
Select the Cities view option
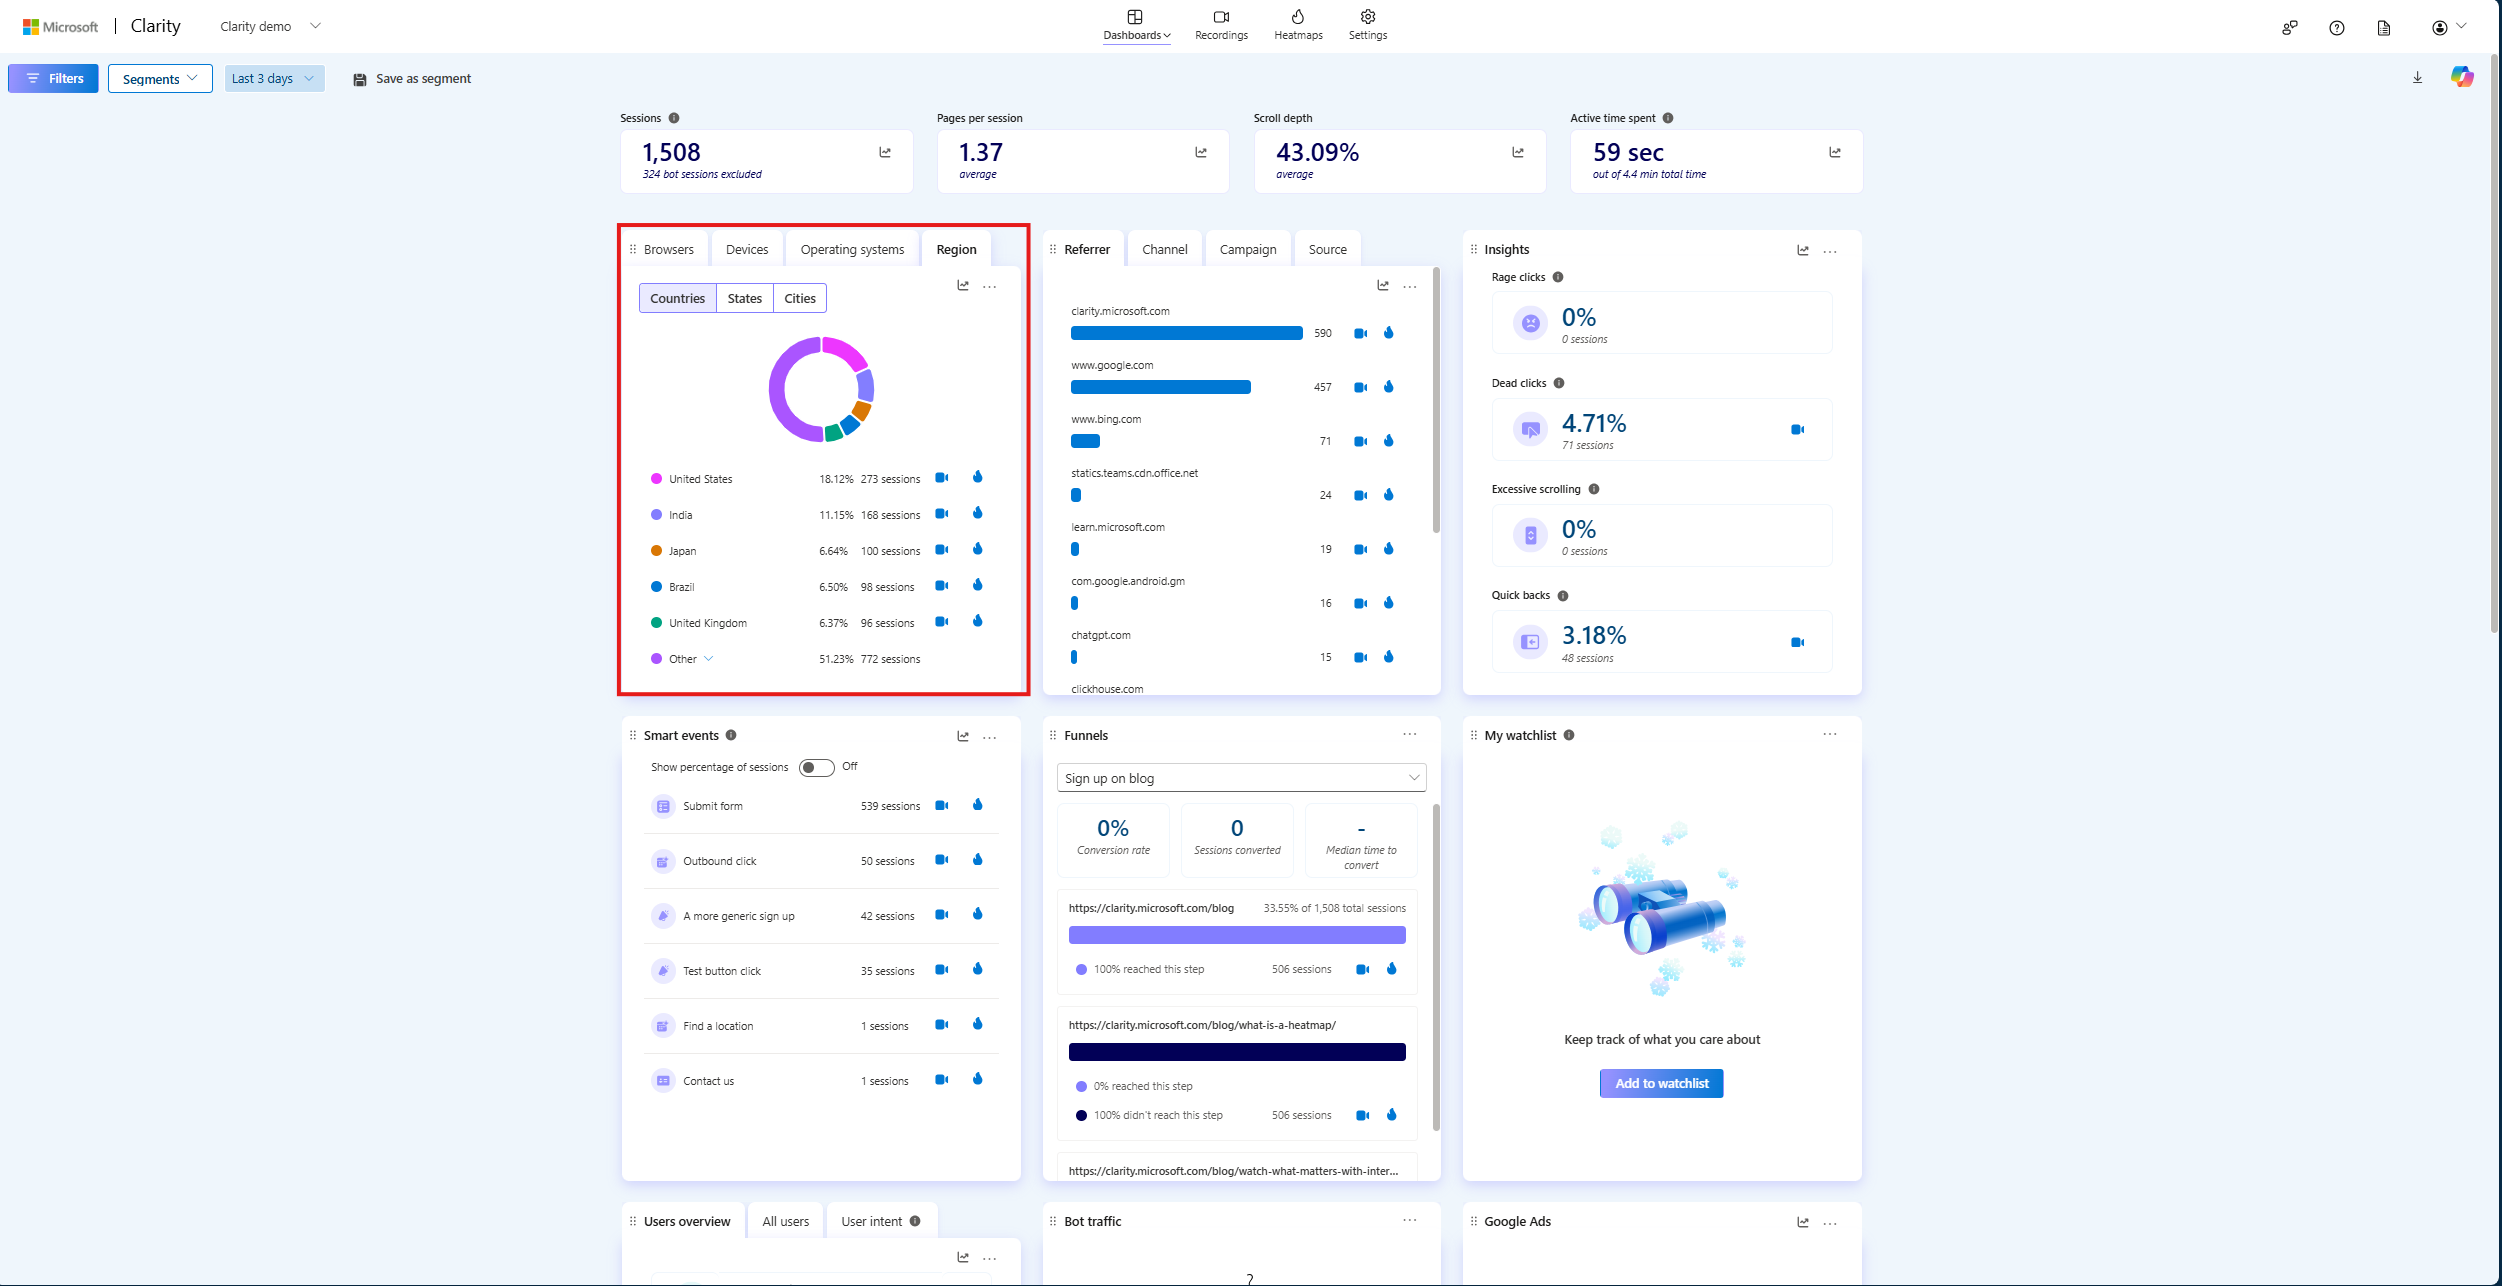(x=800, y=298)
